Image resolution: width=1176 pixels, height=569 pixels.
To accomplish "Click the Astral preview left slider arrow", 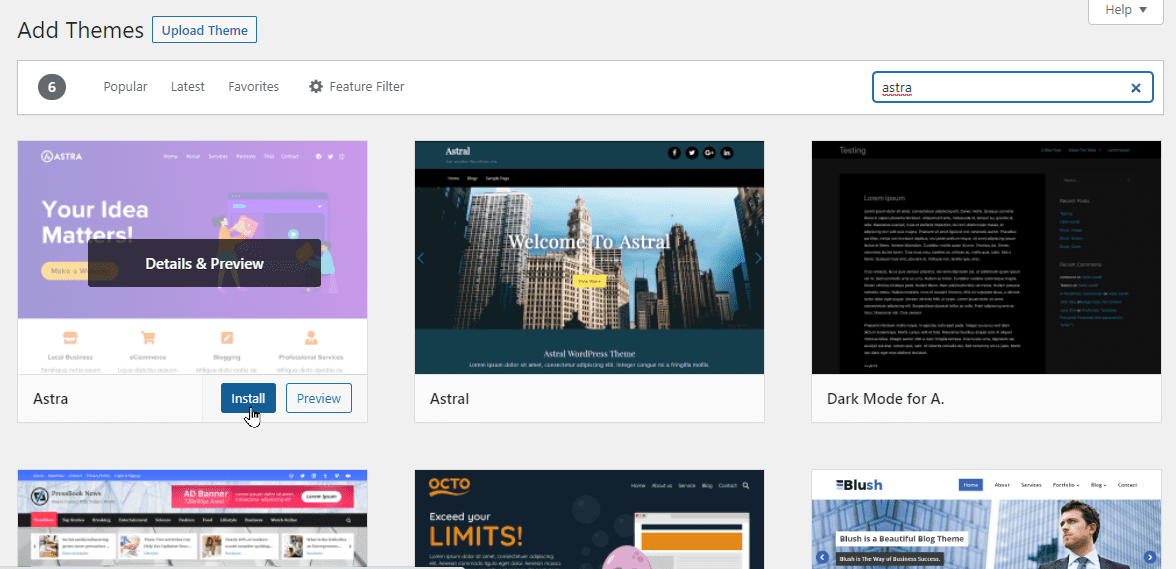I will 421,259.
